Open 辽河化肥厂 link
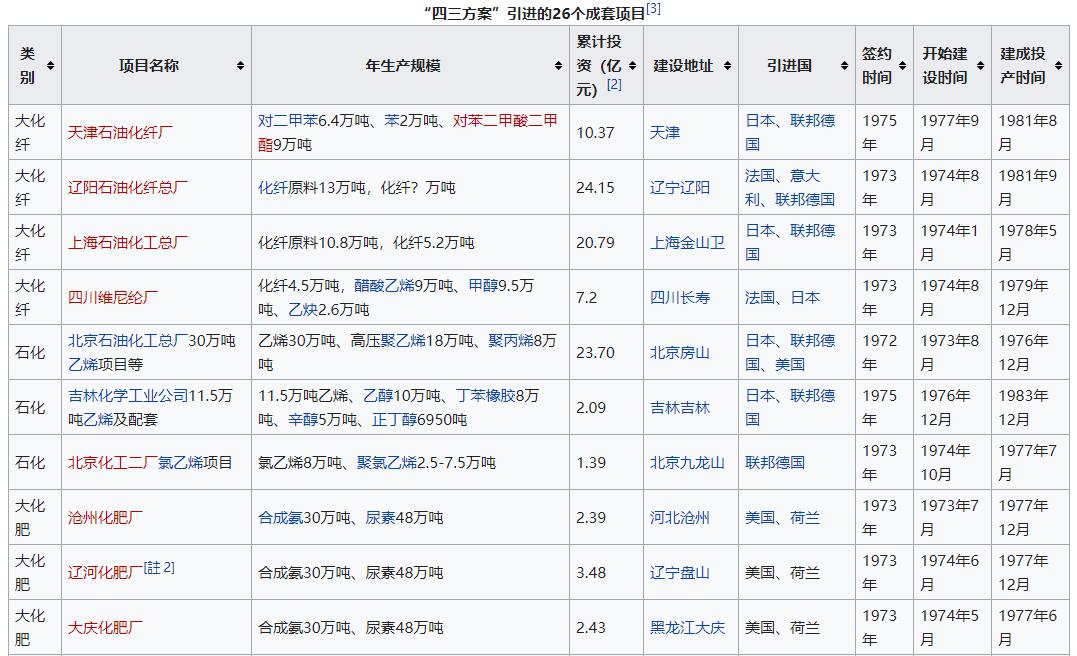The height and width of the screenshot is (656, 1077). (105, 572)
